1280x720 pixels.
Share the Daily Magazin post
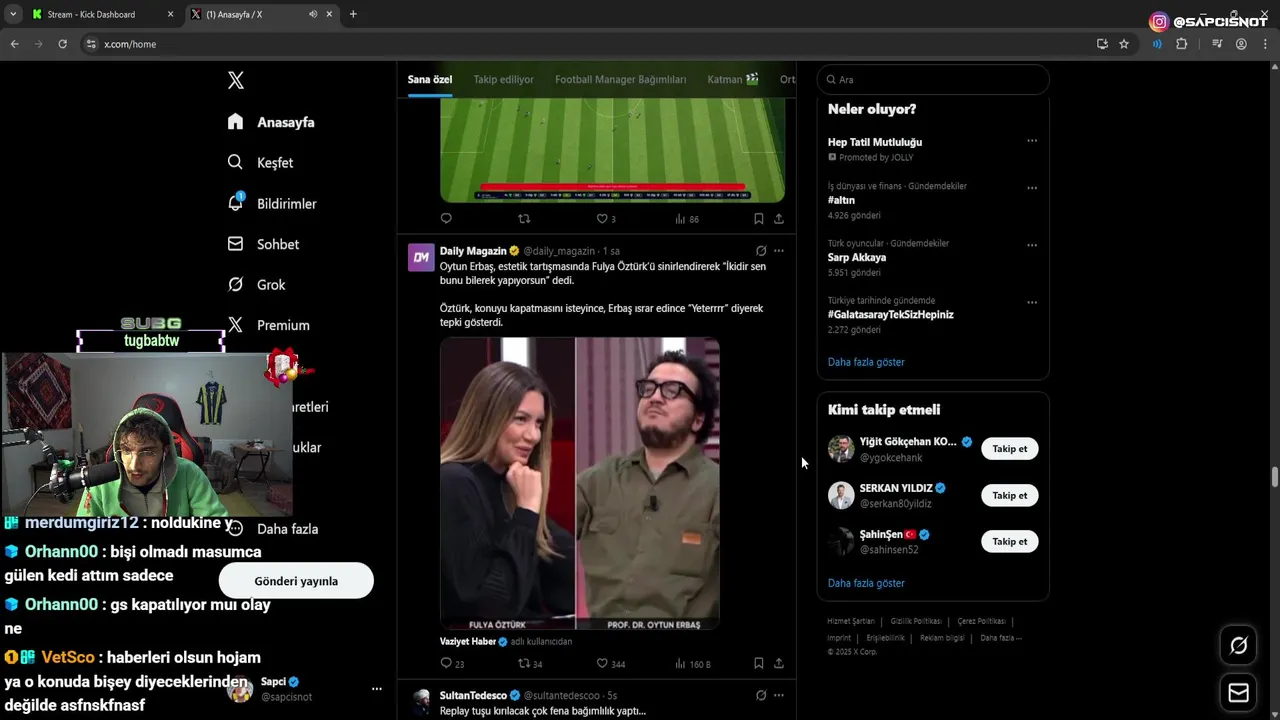pyautogui.click(x=779, y=663)
